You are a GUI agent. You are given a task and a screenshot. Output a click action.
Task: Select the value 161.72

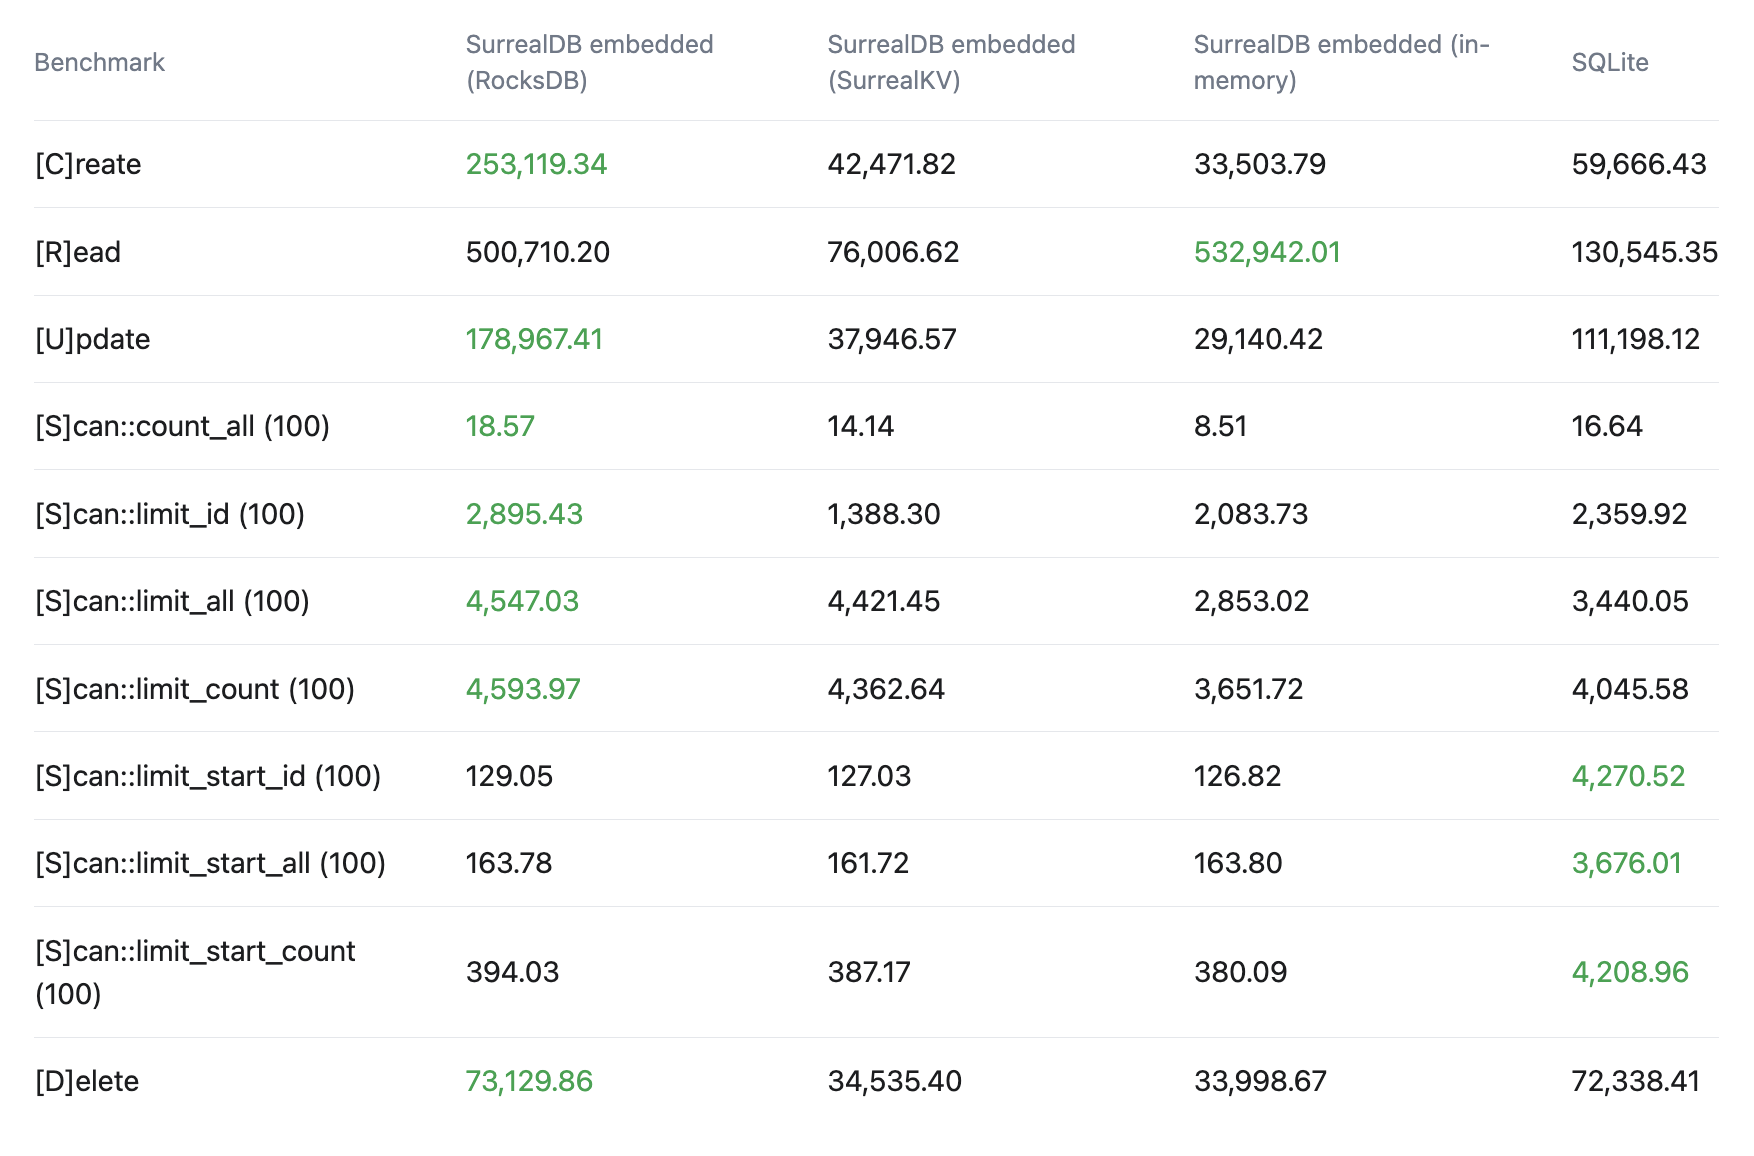[x=868, y=863]
